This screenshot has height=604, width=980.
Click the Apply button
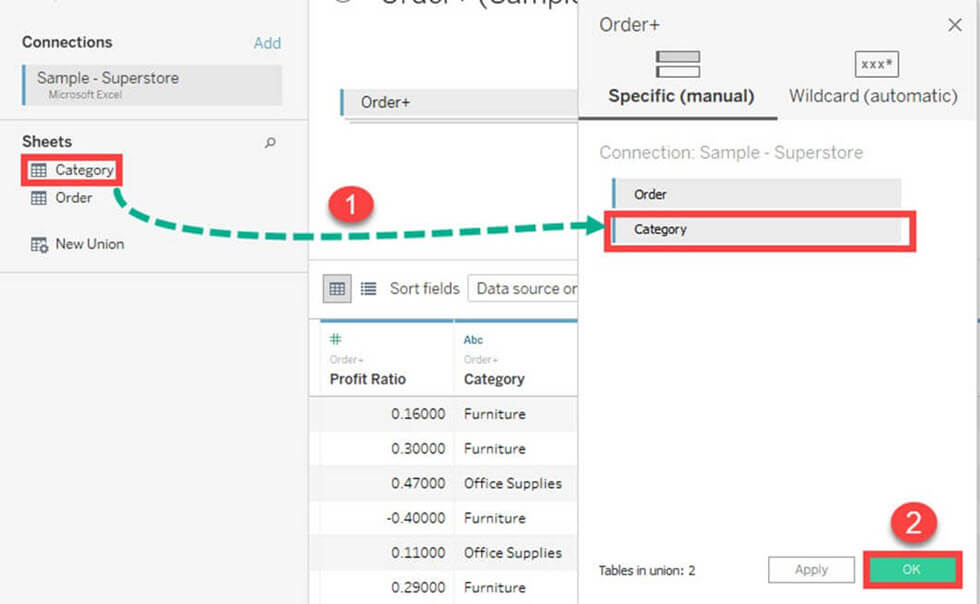(x=811, y=569)
